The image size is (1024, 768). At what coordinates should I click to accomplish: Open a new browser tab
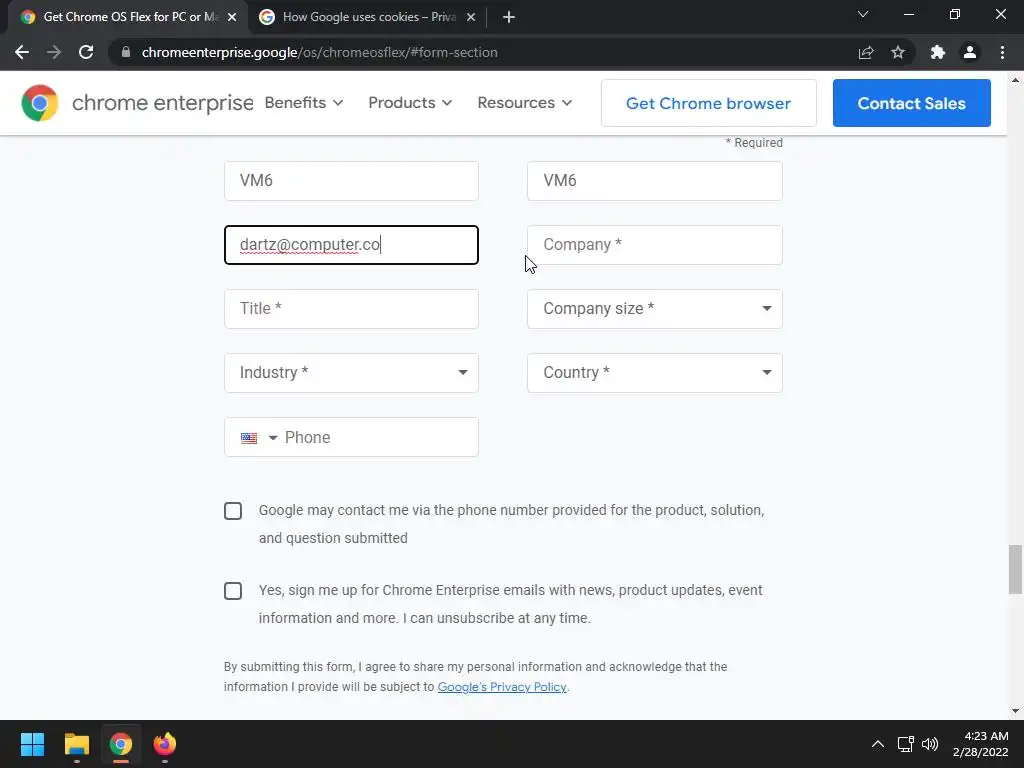[509, 17]
